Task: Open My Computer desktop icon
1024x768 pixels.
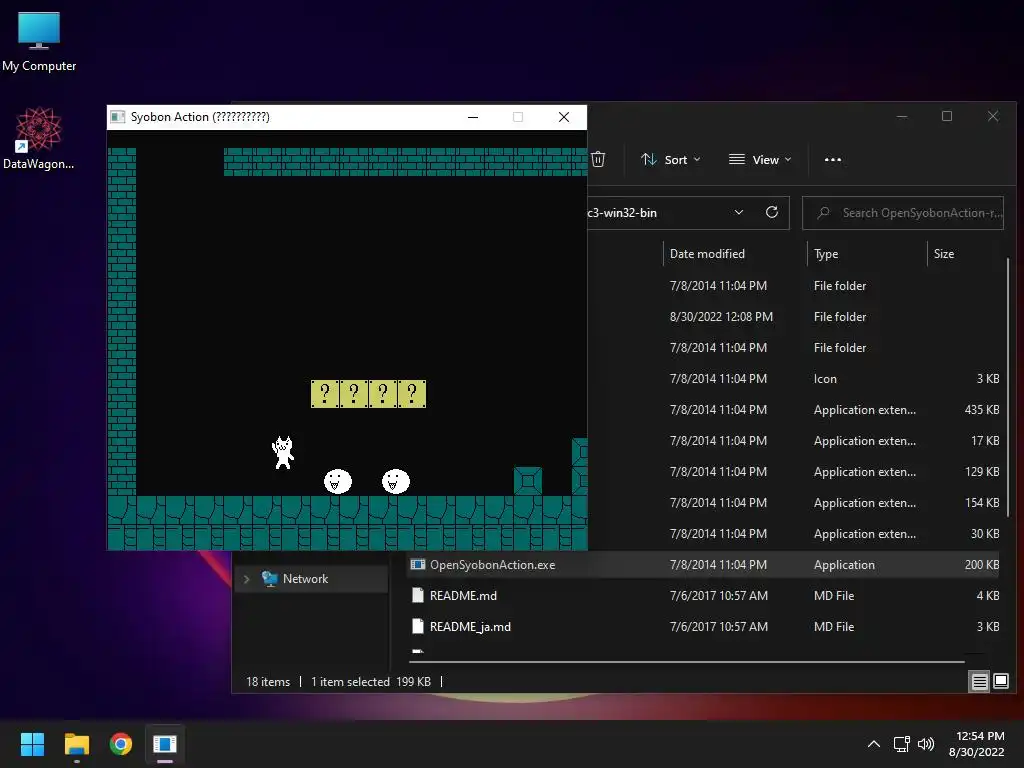Action: tap(39, 41)
